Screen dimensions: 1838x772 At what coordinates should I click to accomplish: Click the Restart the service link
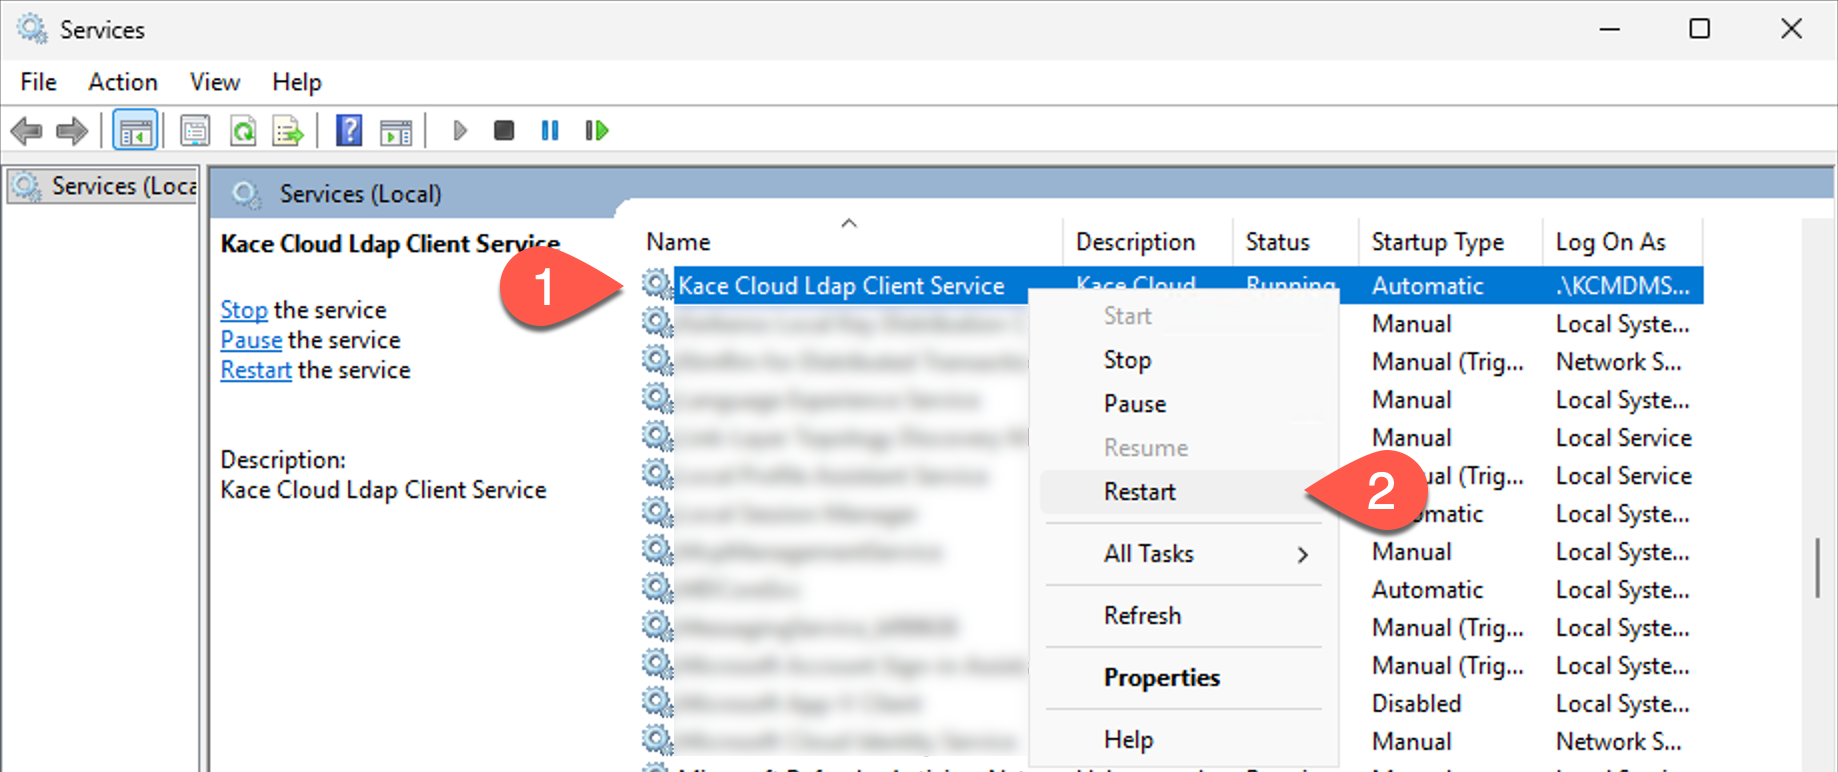coord(256,370)
